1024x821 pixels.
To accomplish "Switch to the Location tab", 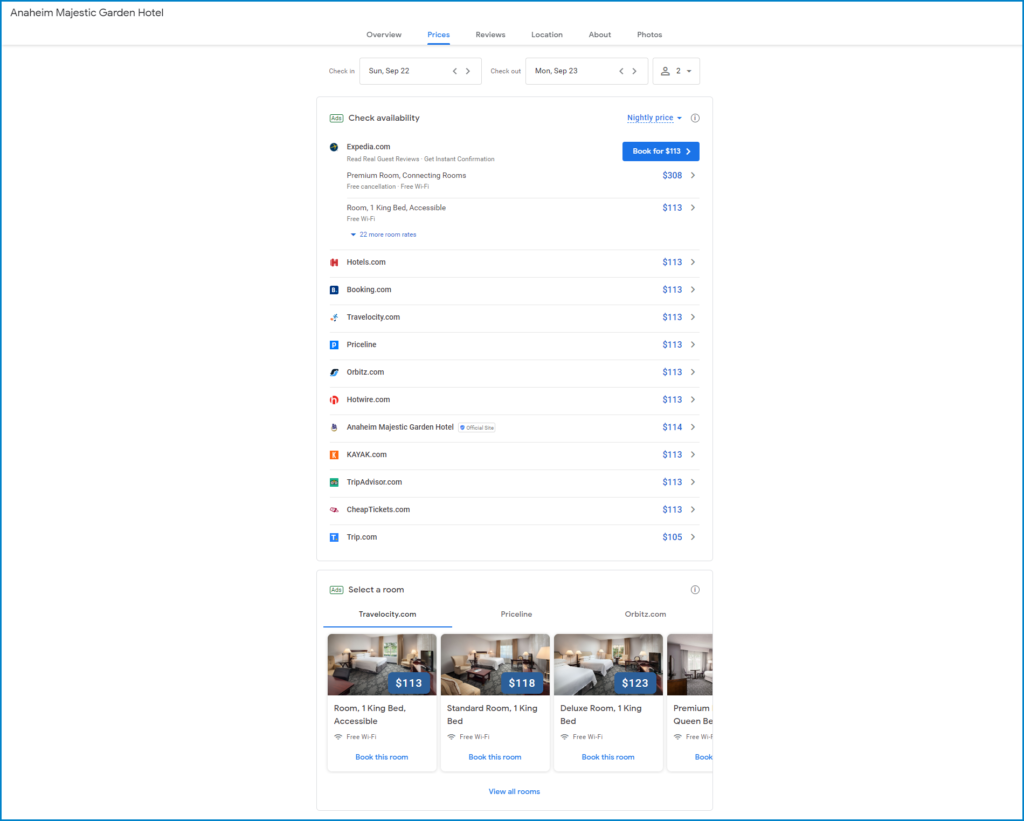I will [x=547, y=35].
